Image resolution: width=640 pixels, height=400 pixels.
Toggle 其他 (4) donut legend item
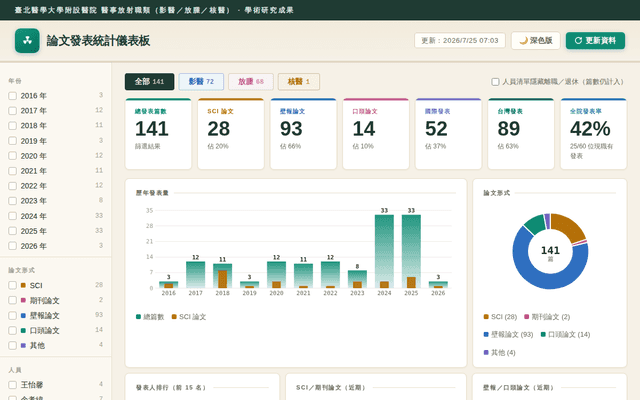pyautogui.click(x=499, y=353)
